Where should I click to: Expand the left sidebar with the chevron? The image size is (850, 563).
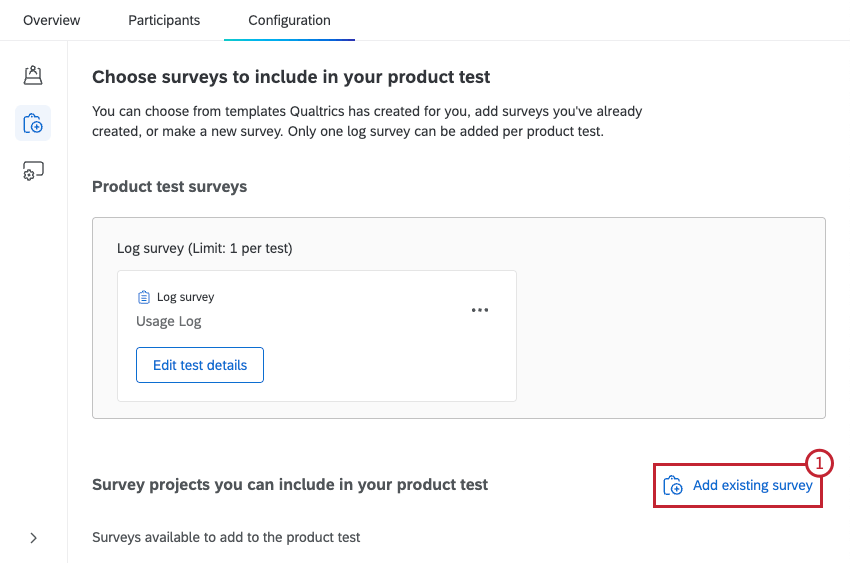tap(33, 538)
